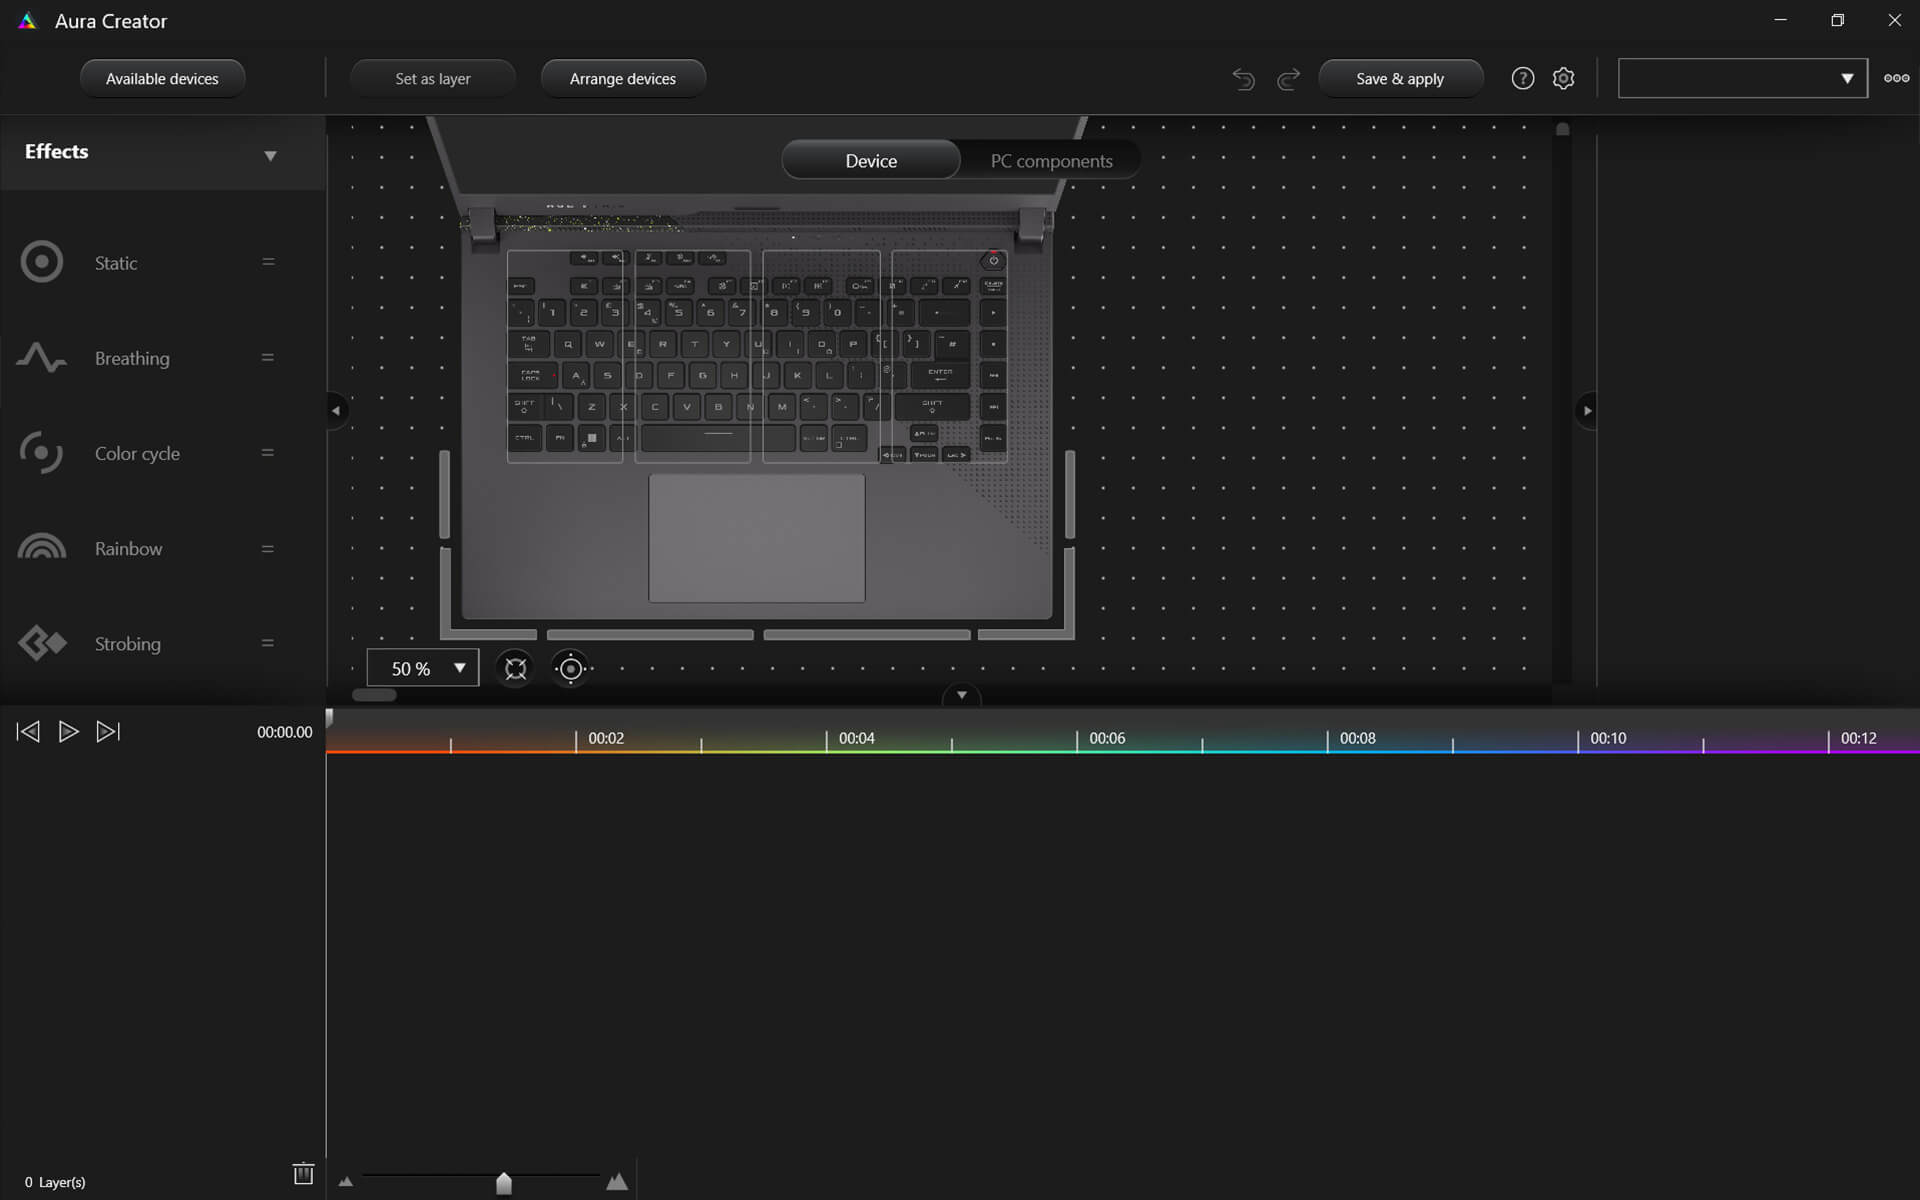Viewport: 1920px width, 1200px height.
Task: Expand the zoom percentage dropdown
Action: coord(459,668)
